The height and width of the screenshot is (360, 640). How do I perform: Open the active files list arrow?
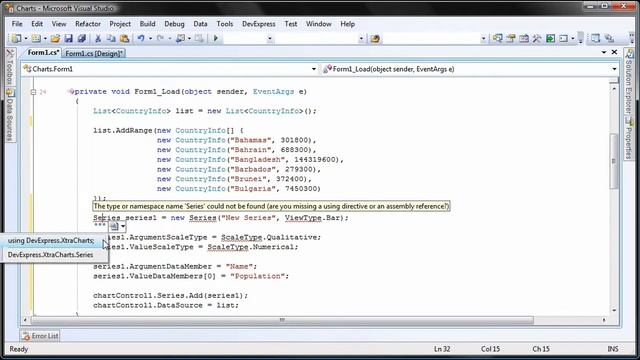604,52
